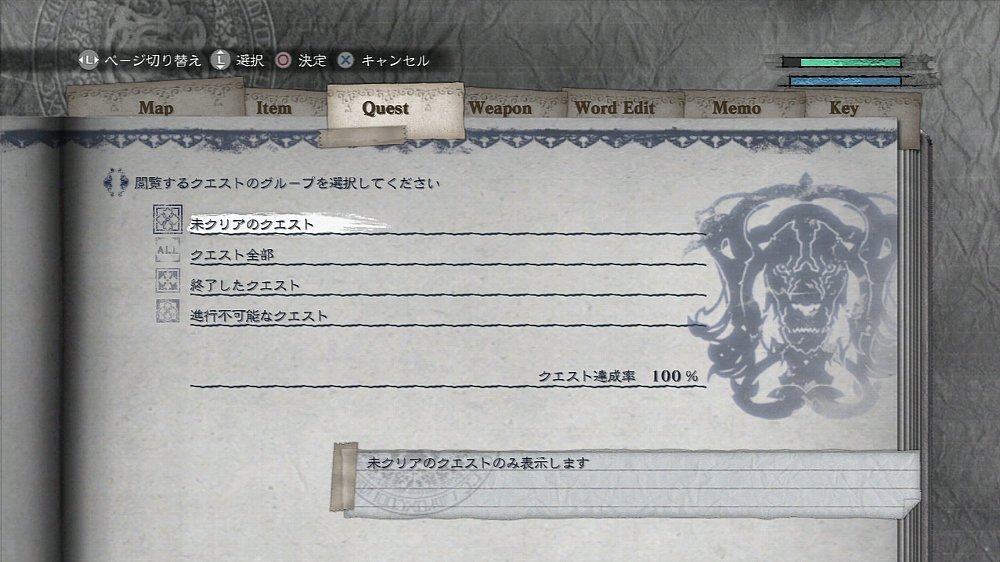Click the circle confirm button icon

(283, 61)
